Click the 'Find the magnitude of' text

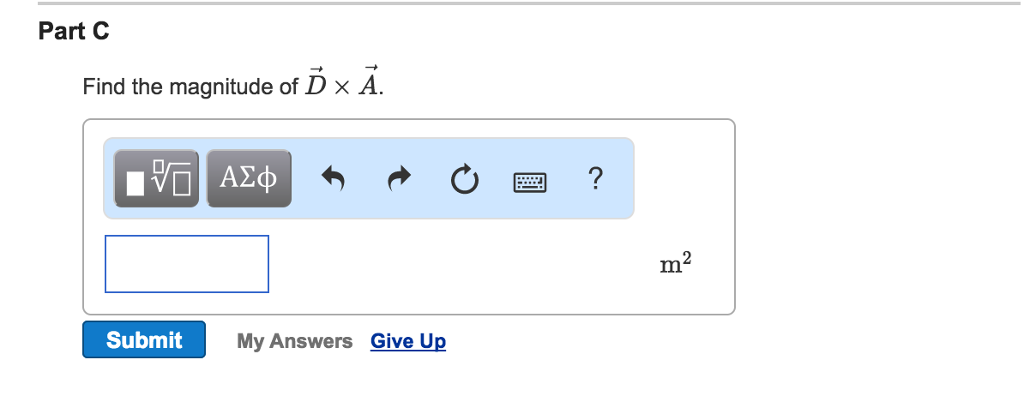pyautogui.click(x=190, y=87)
